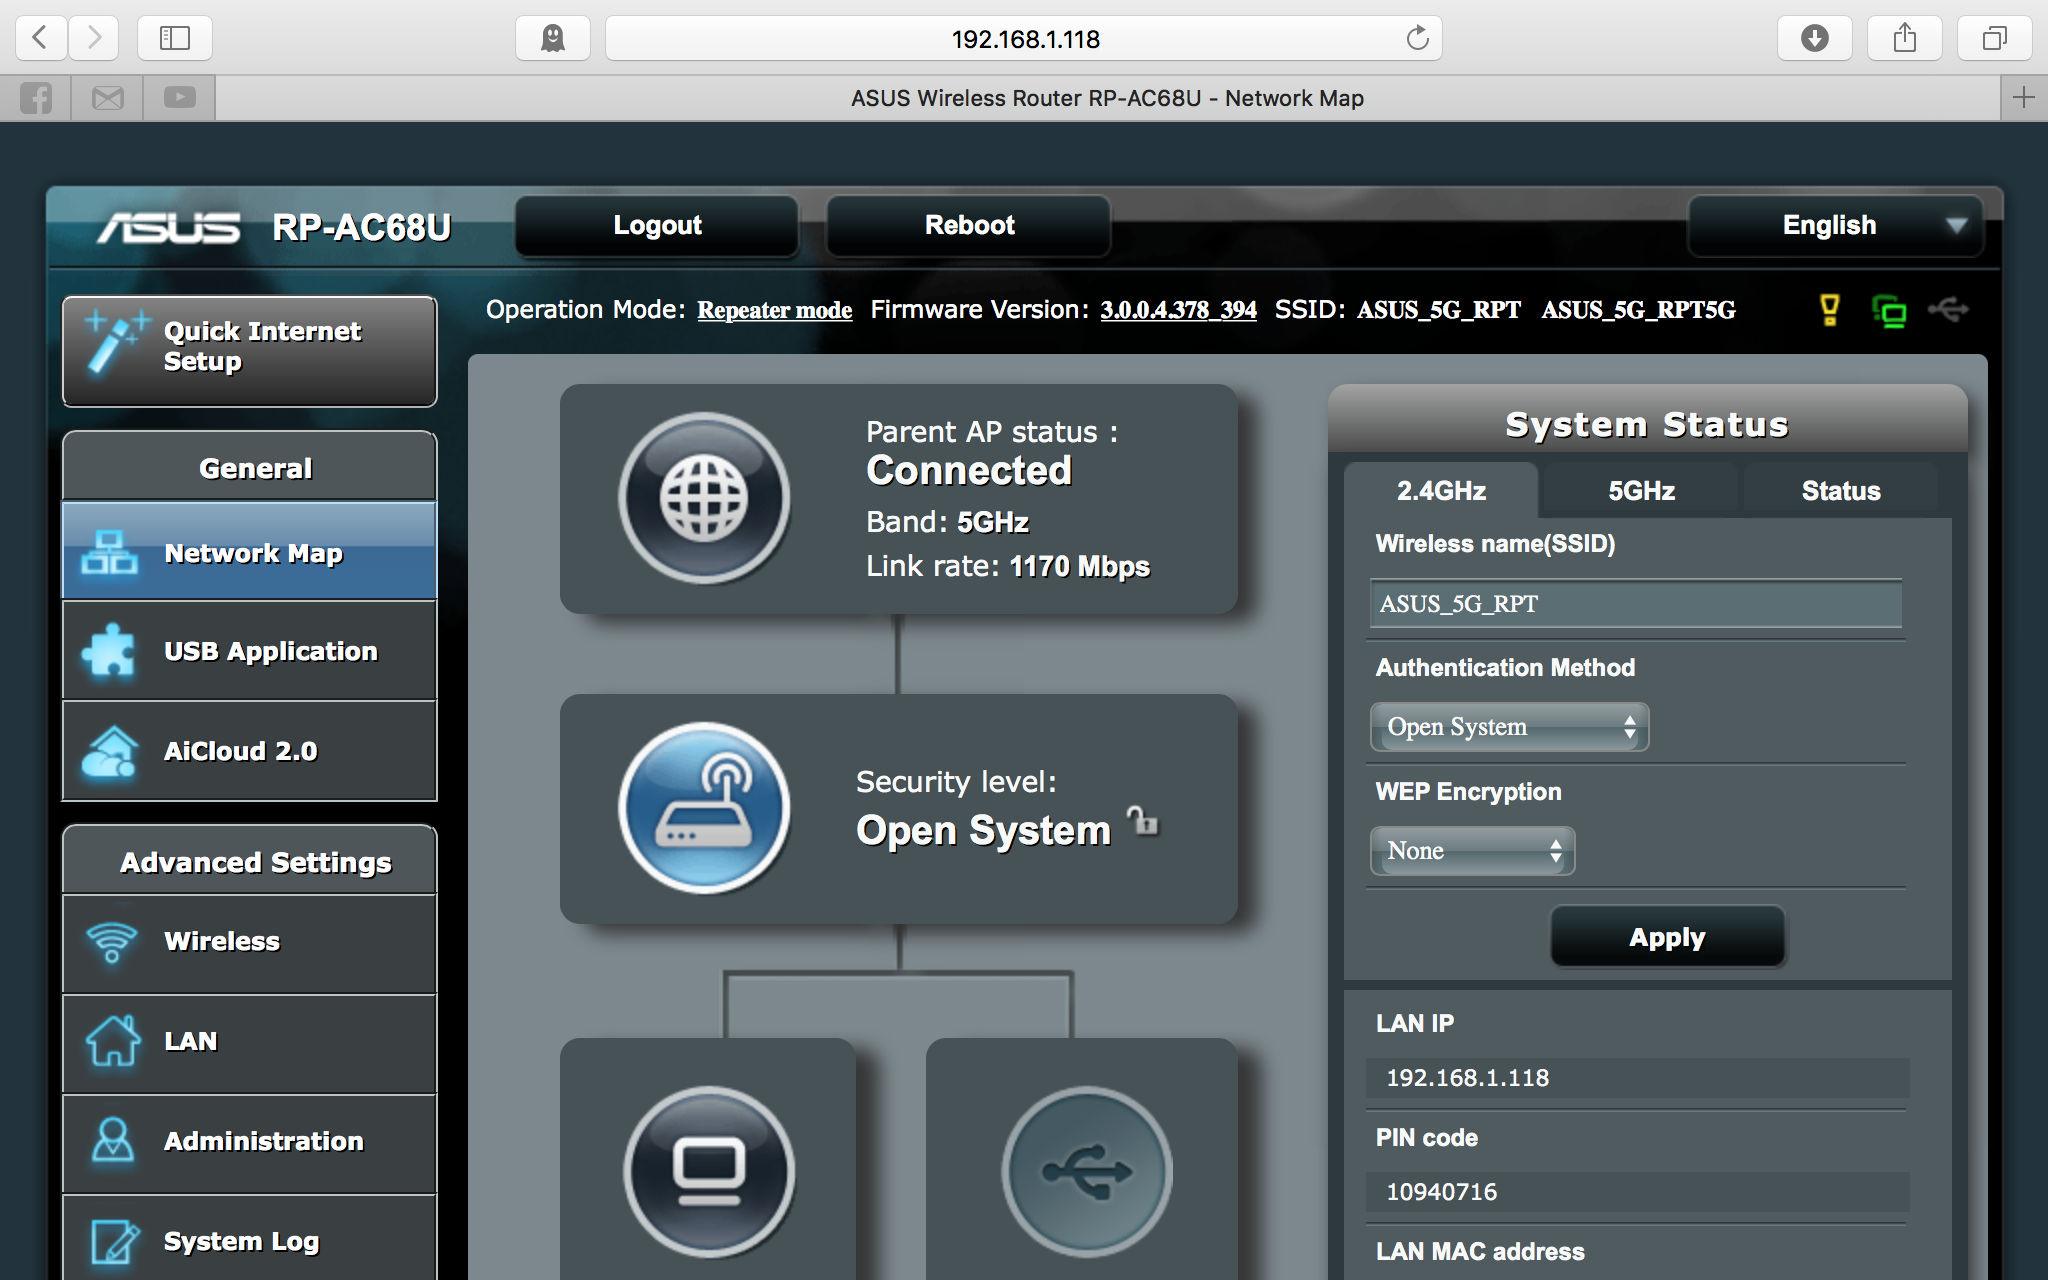Open USB Application menu item

(250, 651)
